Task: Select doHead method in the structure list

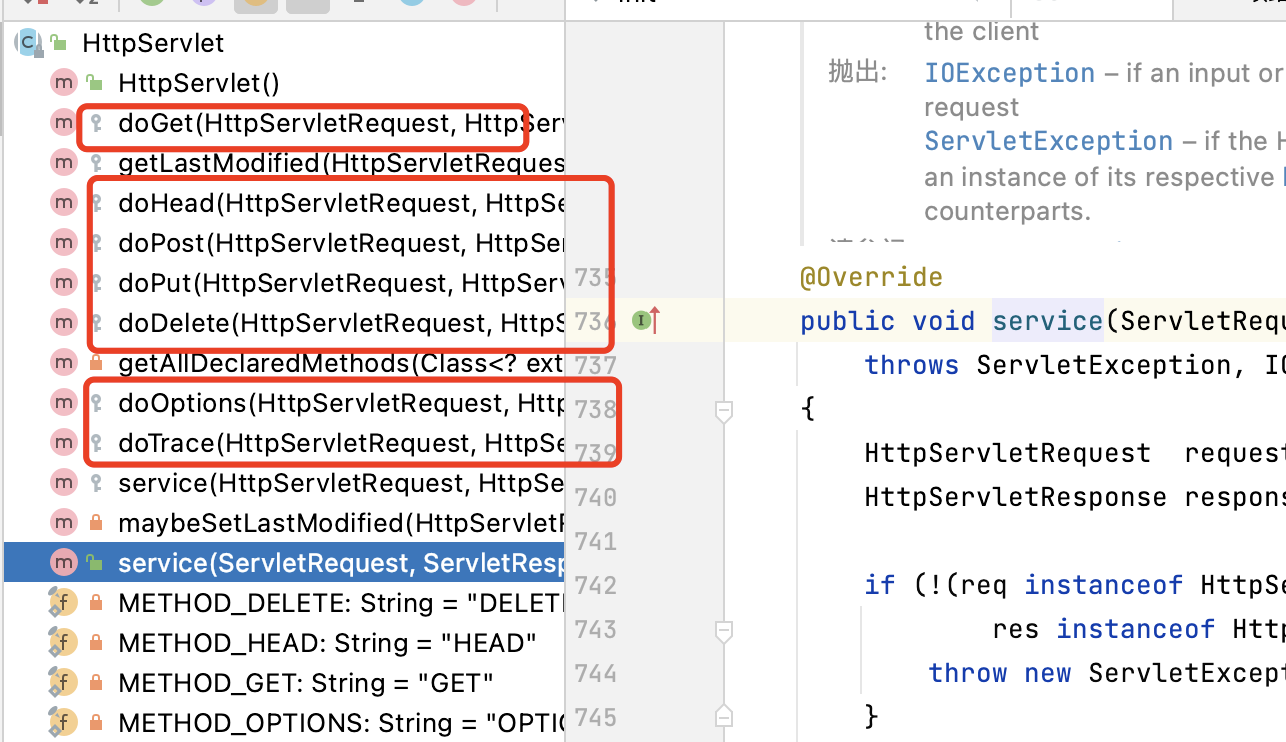Action: click(340, 203)
